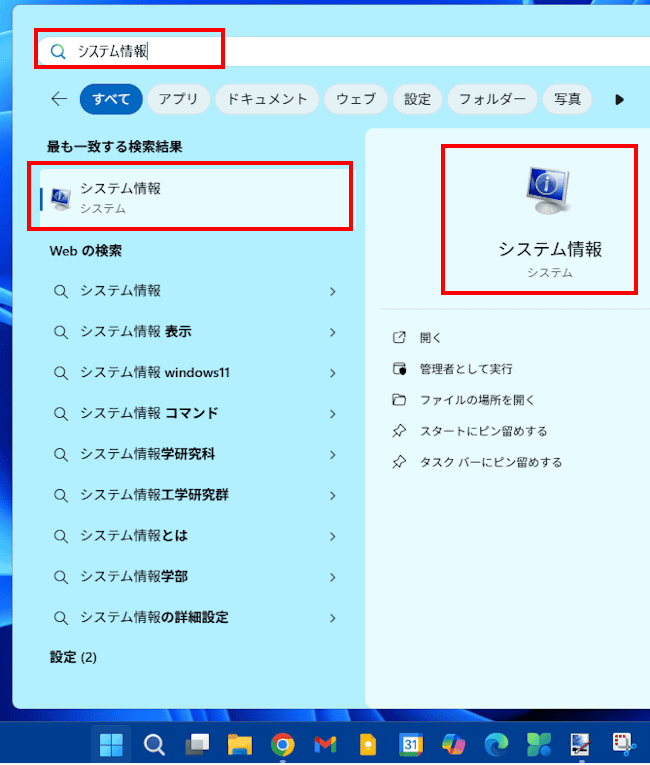Viewport: 650px width, 765px height.
Task: Click the large システム情報 icon in preview pane
Action: [x=548, y=190]
